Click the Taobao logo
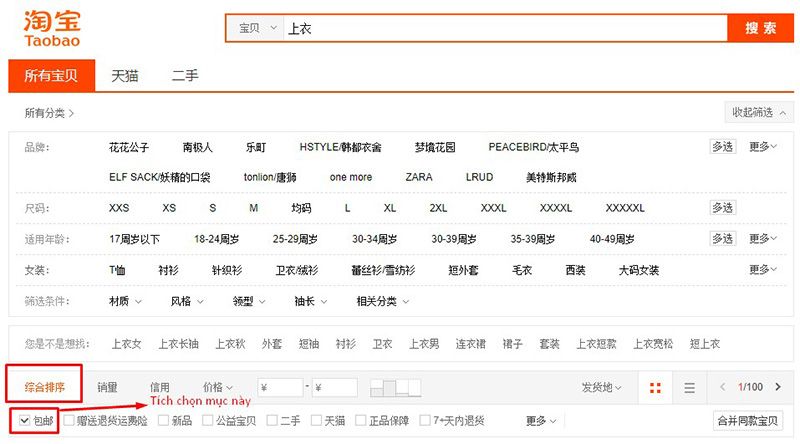This screenshot has height=444, width=800. click(x=52, y=29)
